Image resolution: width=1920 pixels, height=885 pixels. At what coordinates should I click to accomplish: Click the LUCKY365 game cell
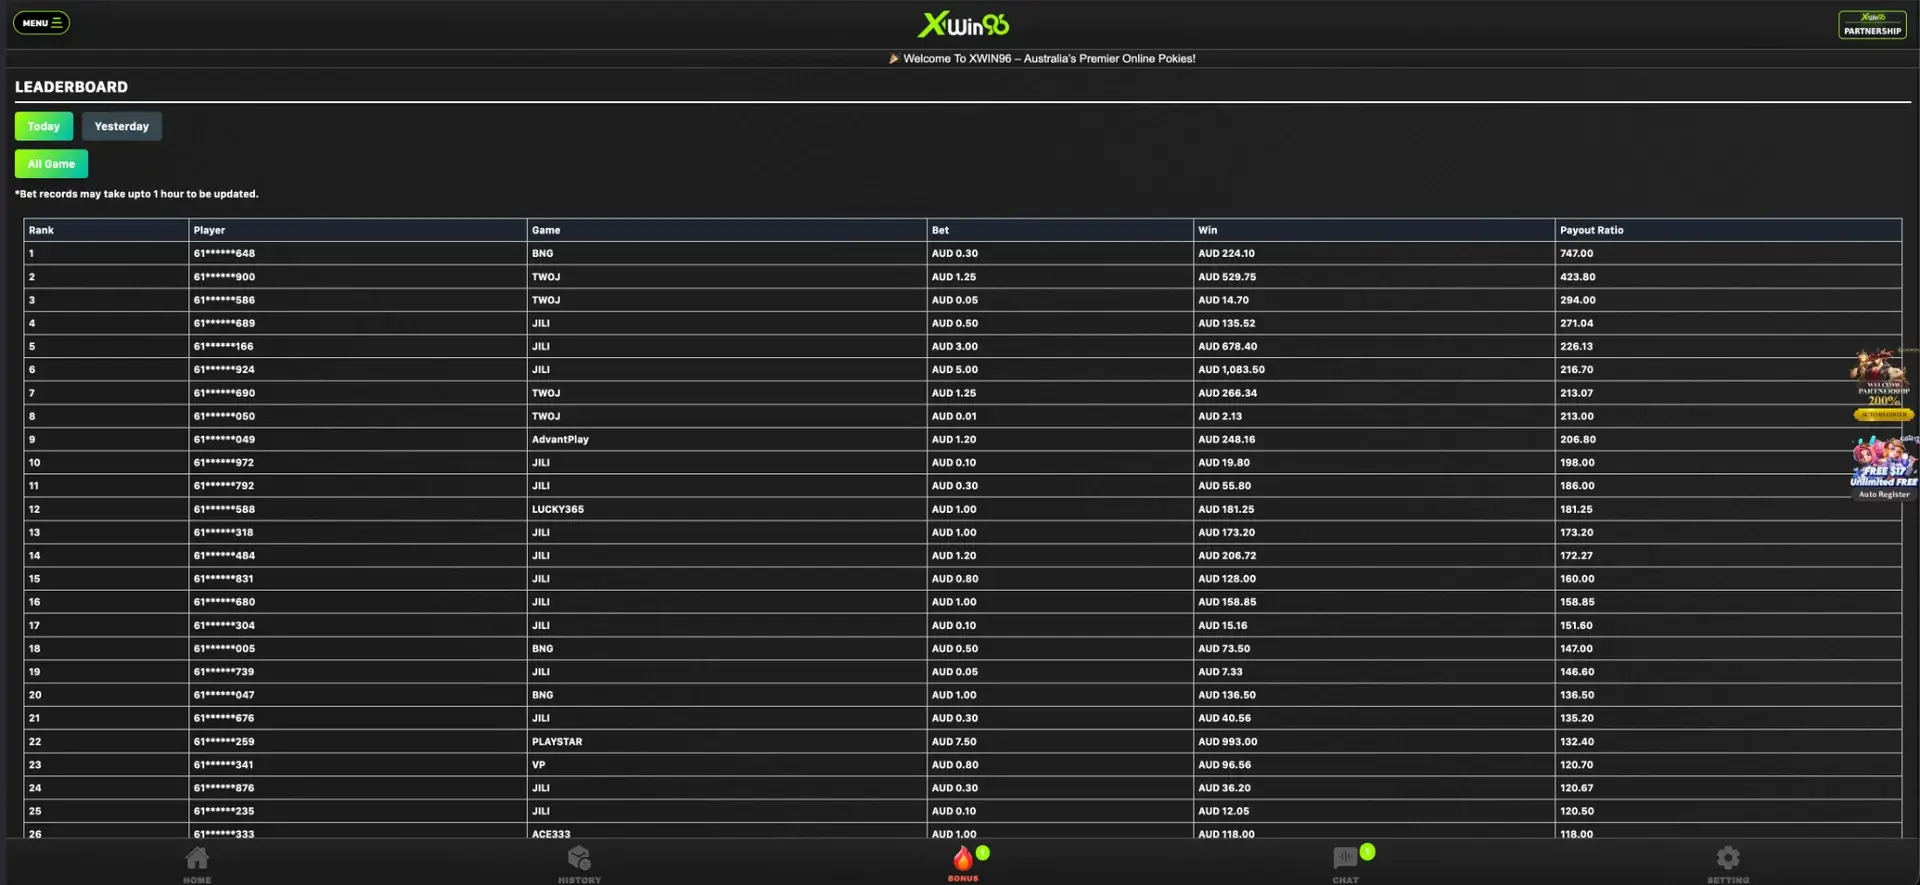pyautogui.click(x=727, y=509)
